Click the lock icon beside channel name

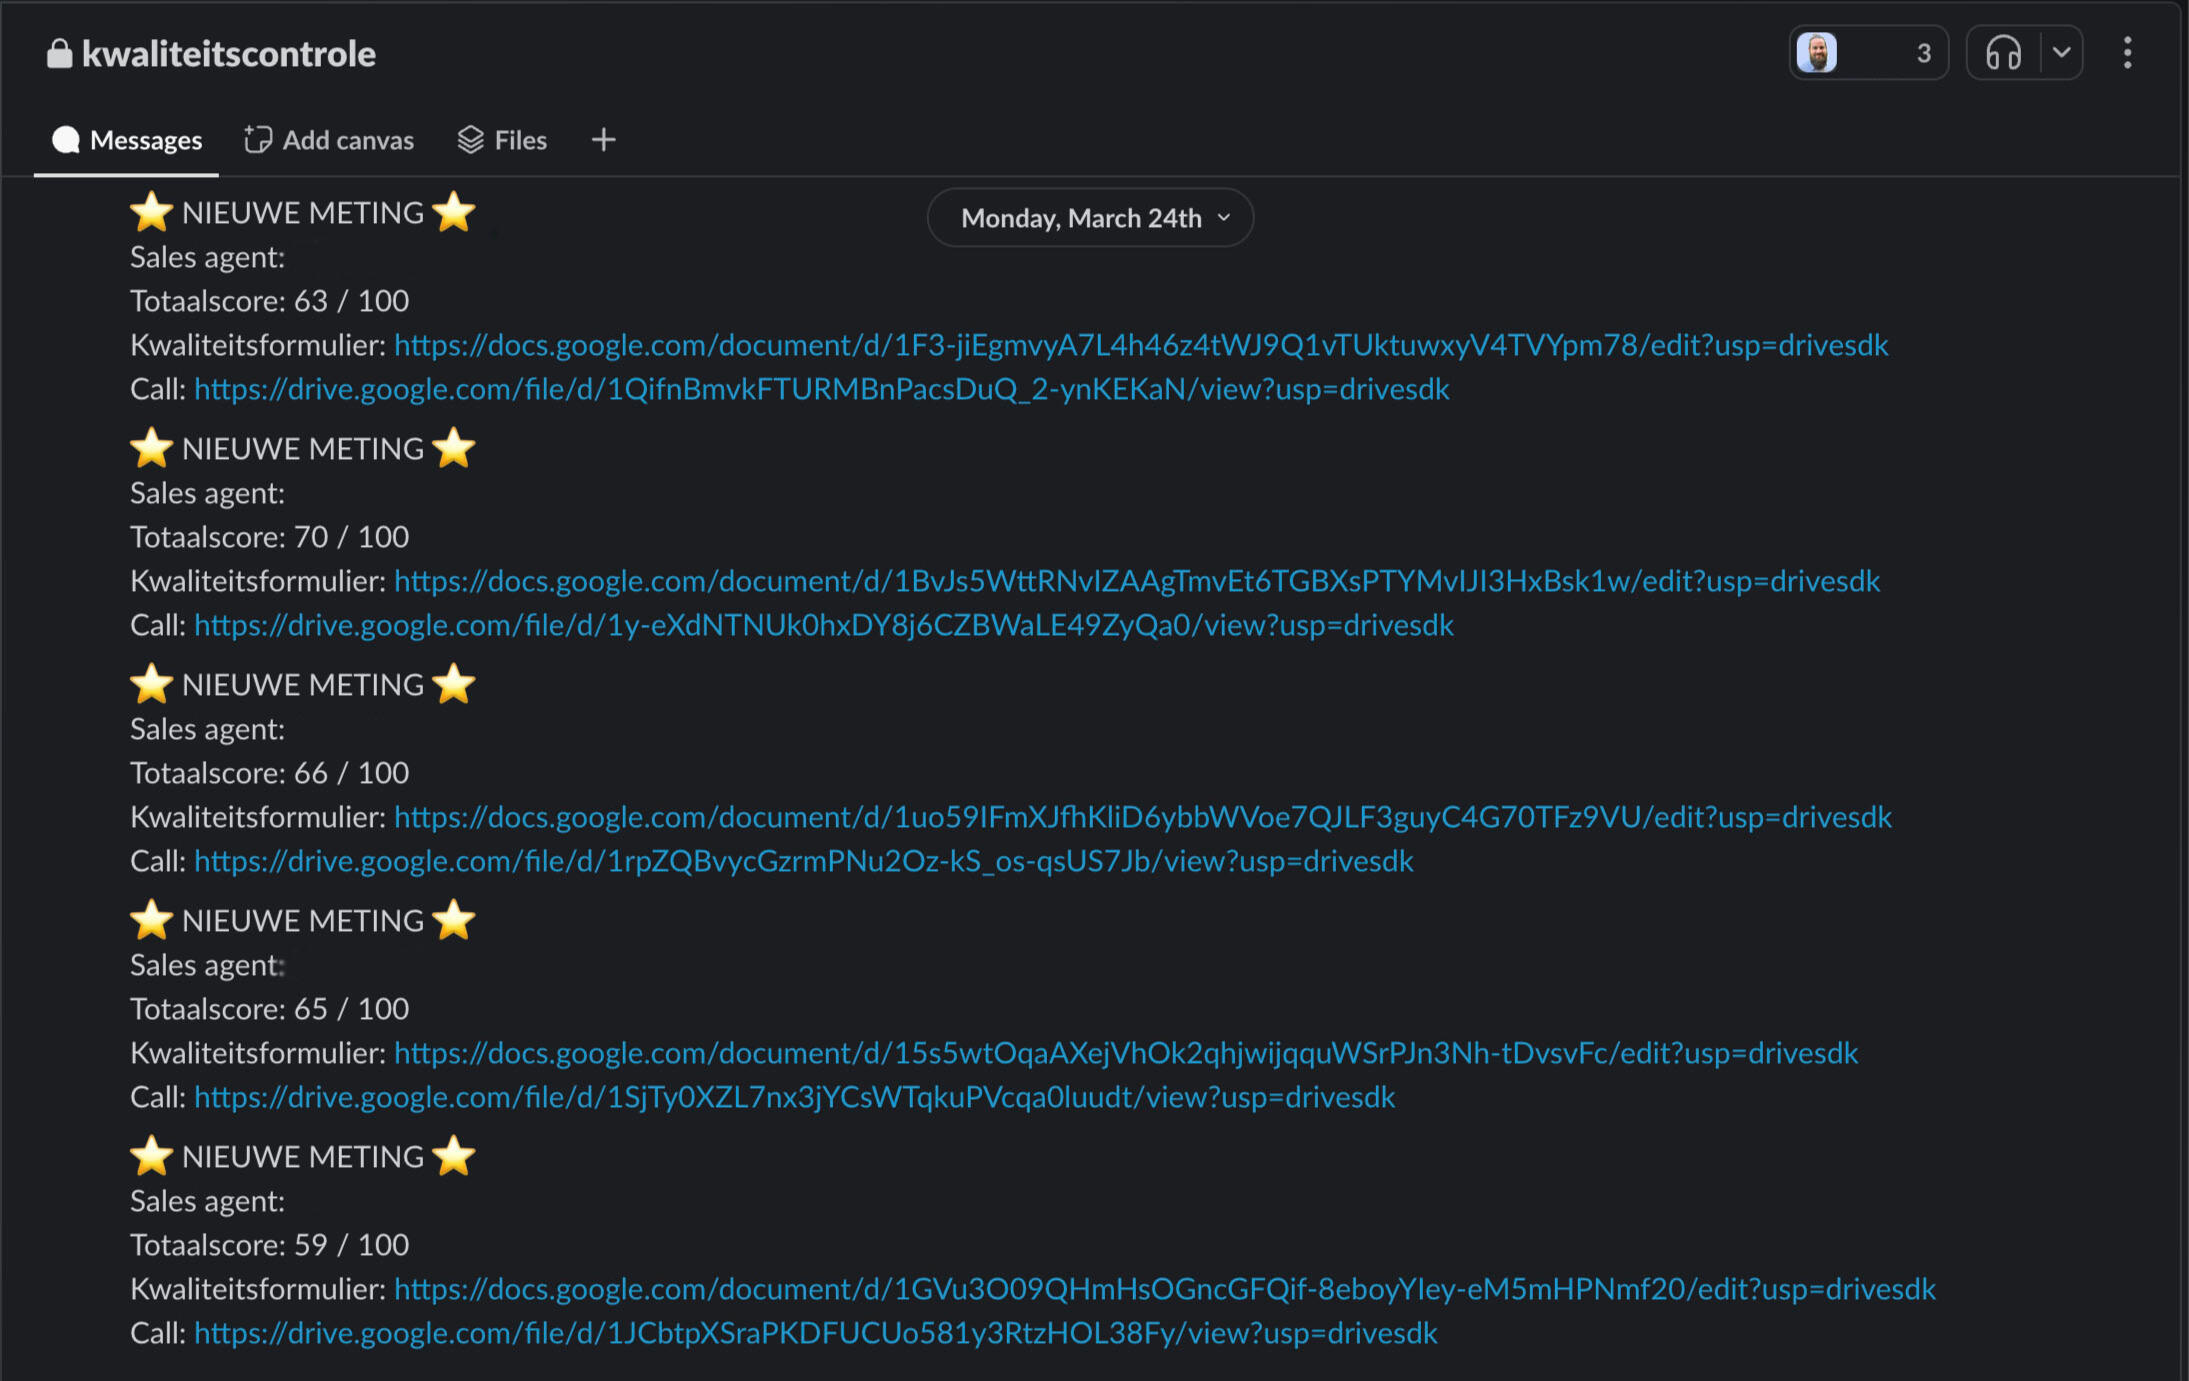coord(59,54)
